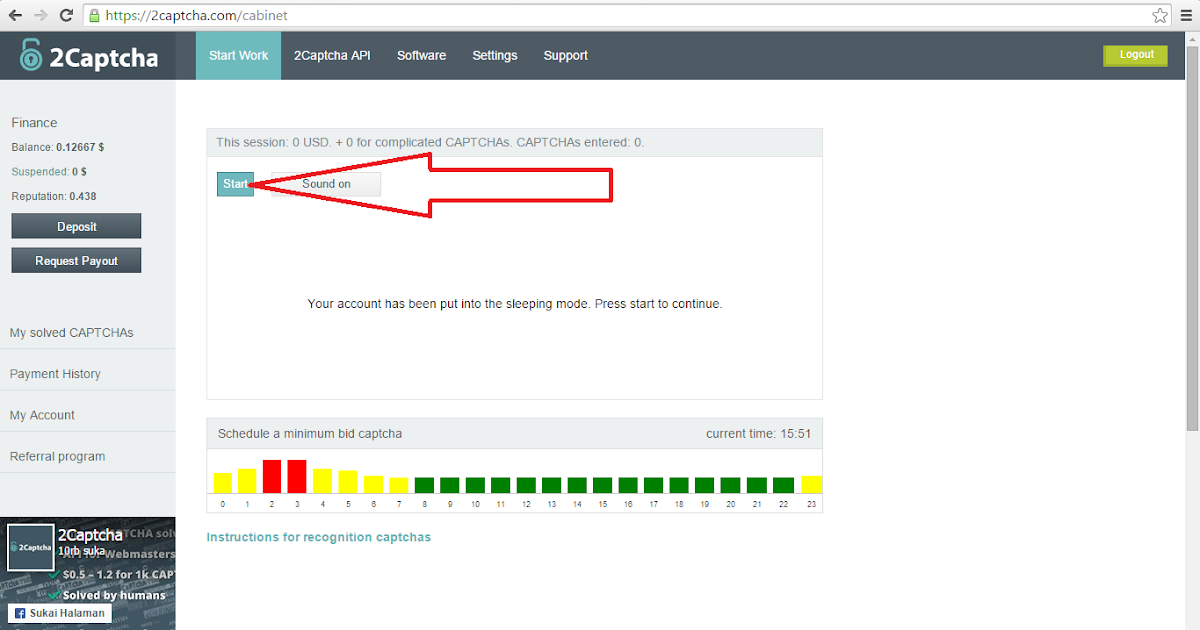
Task: Click the yellow bar for hour 0
Action: click(222, 483)
